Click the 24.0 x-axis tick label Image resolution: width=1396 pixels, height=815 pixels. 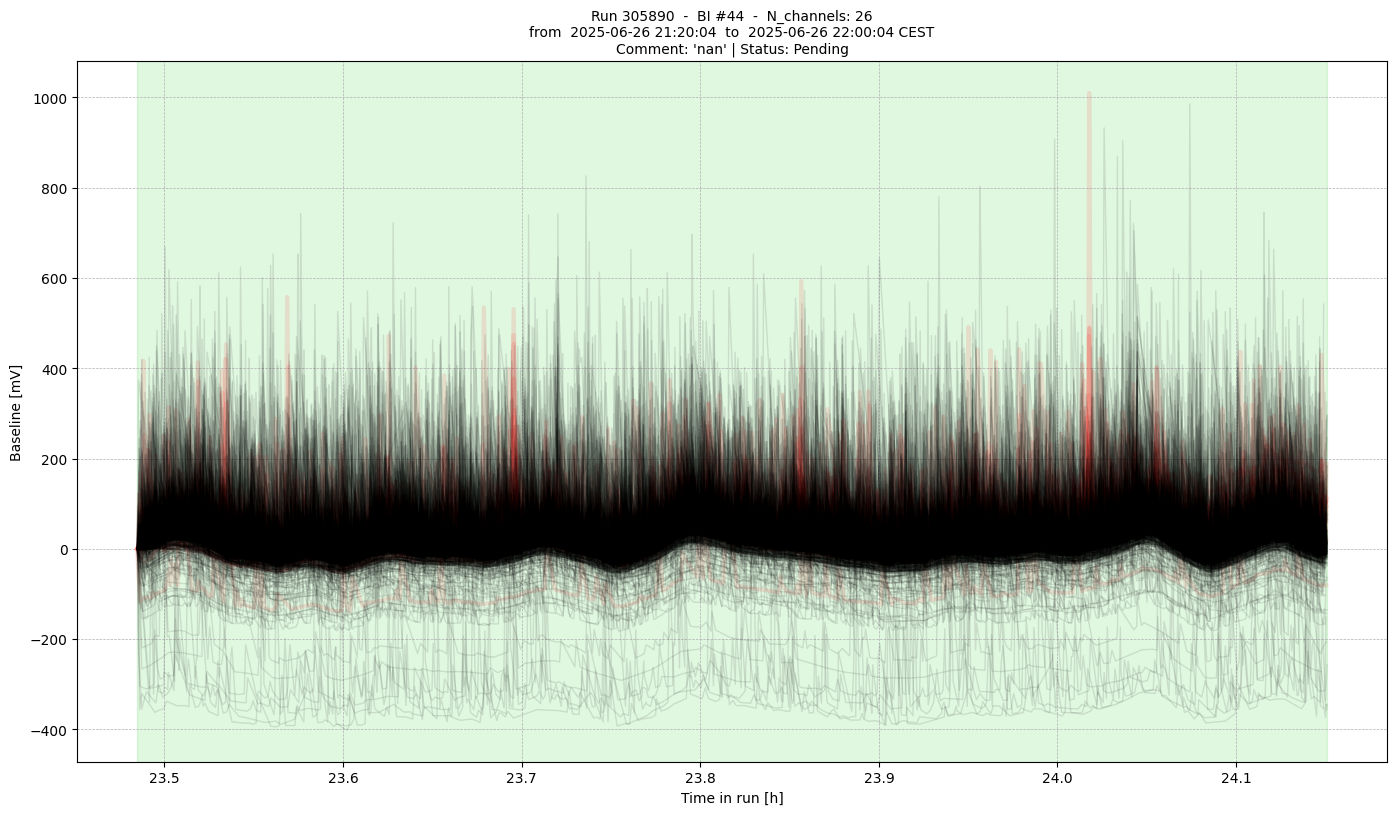[x=1057, y=778]
